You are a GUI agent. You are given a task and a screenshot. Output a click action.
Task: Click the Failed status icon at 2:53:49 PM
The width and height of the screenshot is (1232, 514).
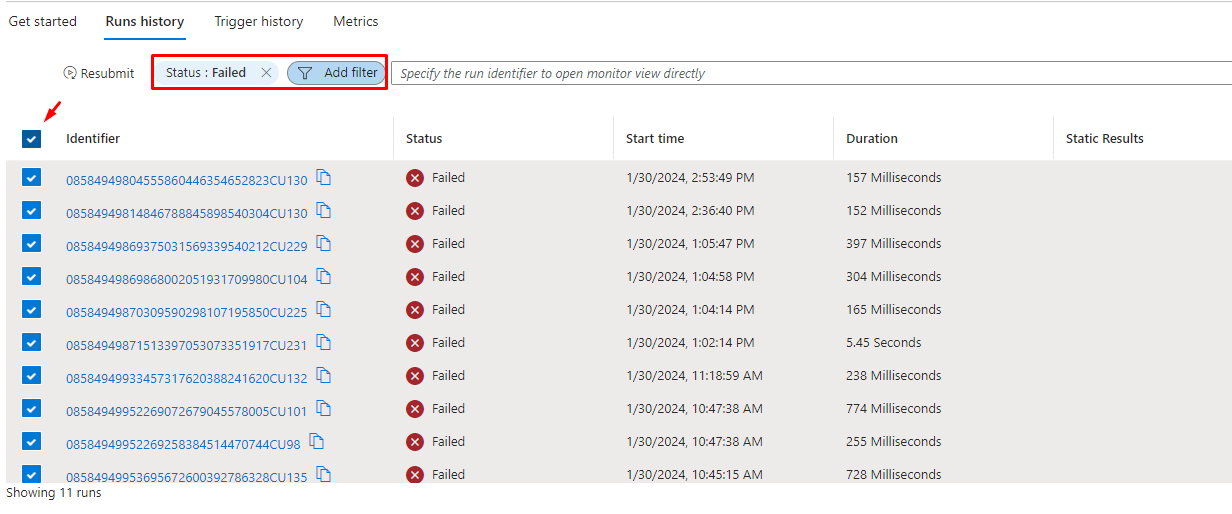point(415,178)
